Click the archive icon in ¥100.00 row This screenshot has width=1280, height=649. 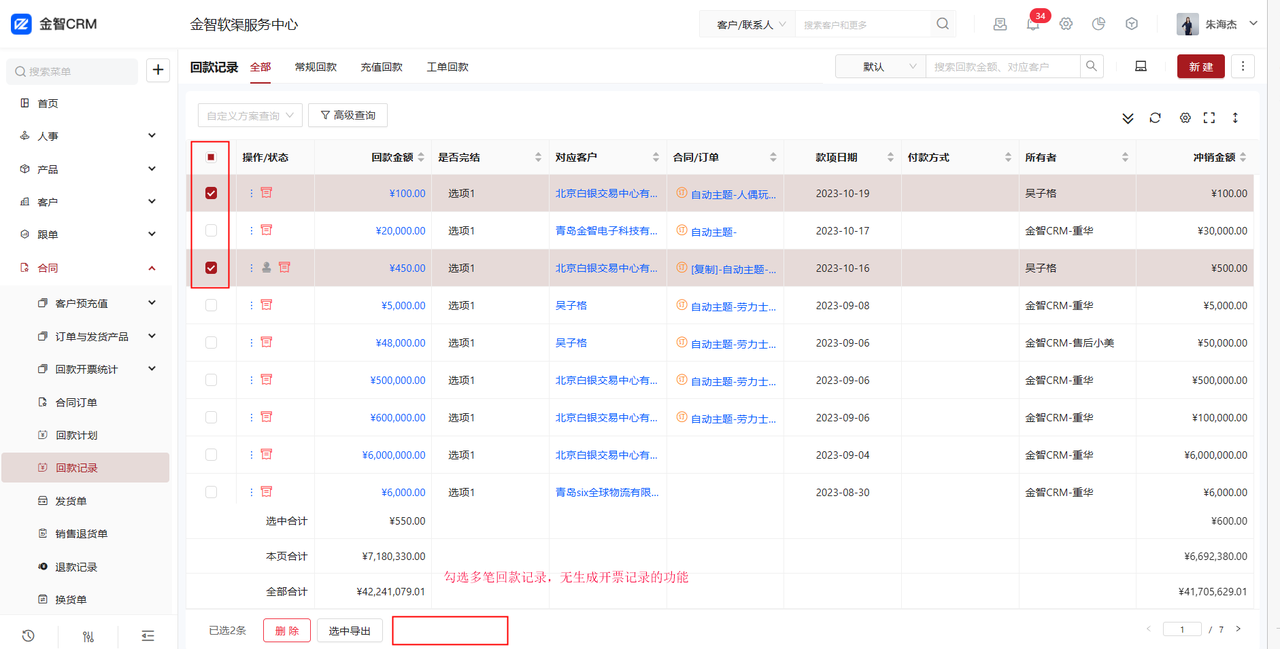(x=266, y=192)
